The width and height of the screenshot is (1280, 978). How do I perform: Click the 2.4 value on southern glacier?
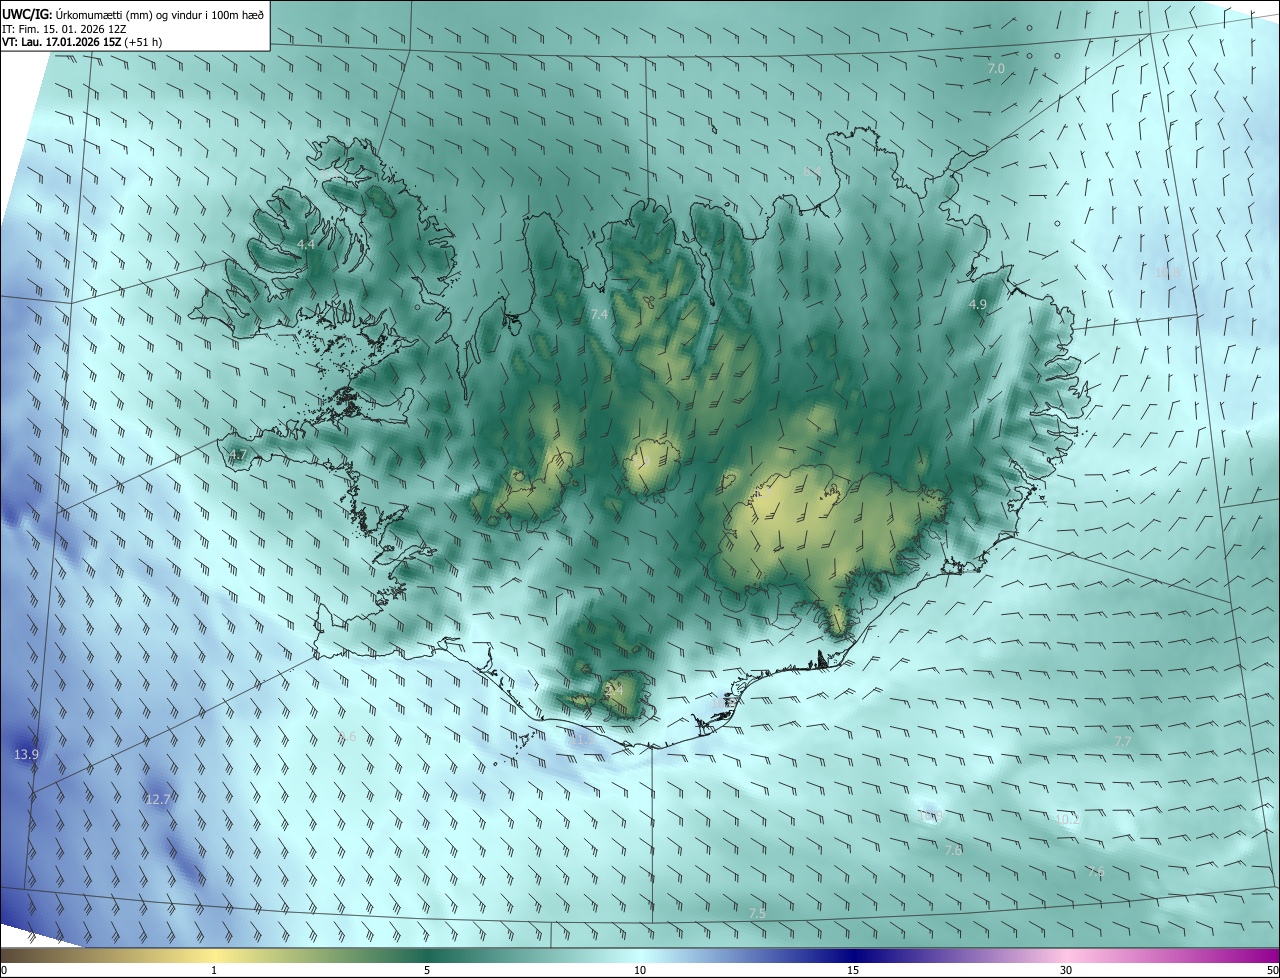pyautogui.click(x=613, y=689)
